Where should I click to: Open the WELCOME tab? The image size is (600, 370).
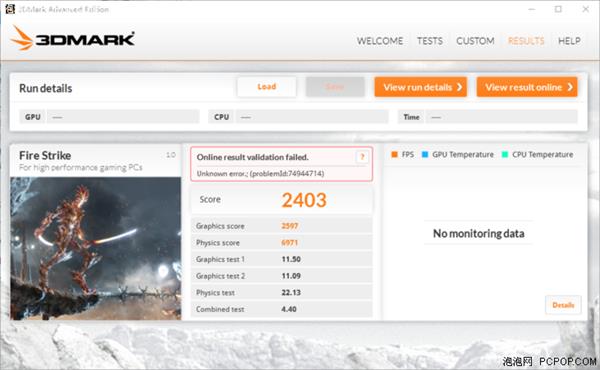pyautogui.click(x=380, y=41)
